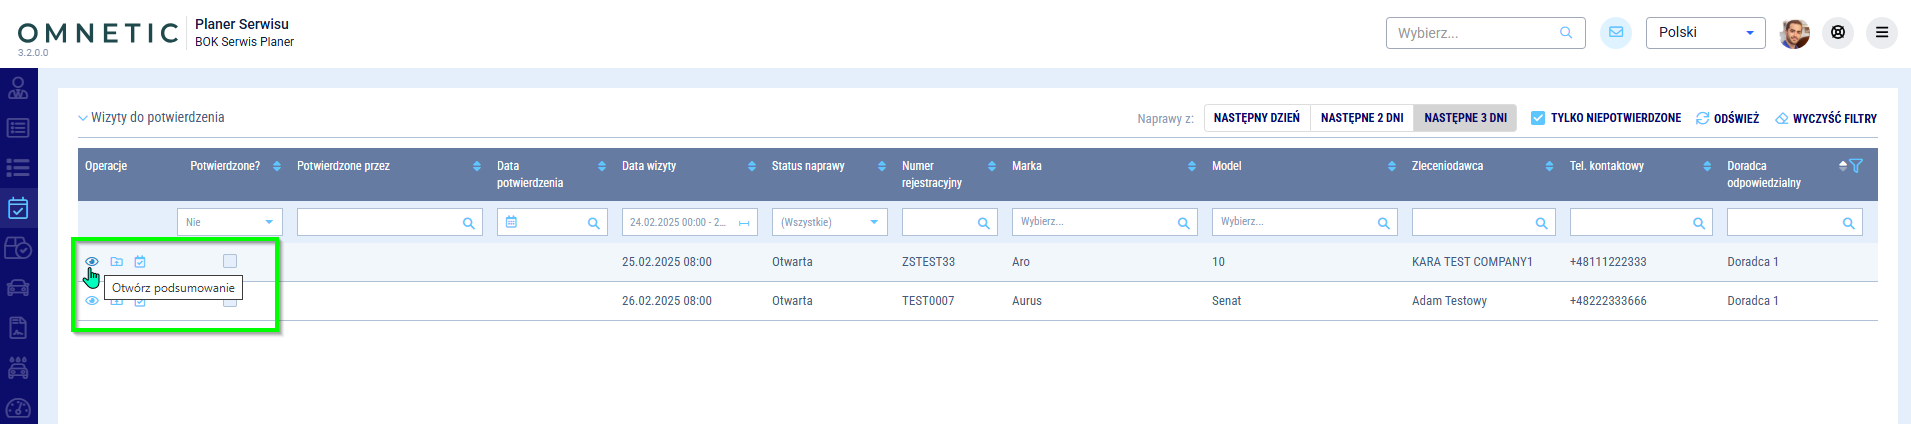Check the confirmed box for TEST0007 visit

(x=230, y=301)
